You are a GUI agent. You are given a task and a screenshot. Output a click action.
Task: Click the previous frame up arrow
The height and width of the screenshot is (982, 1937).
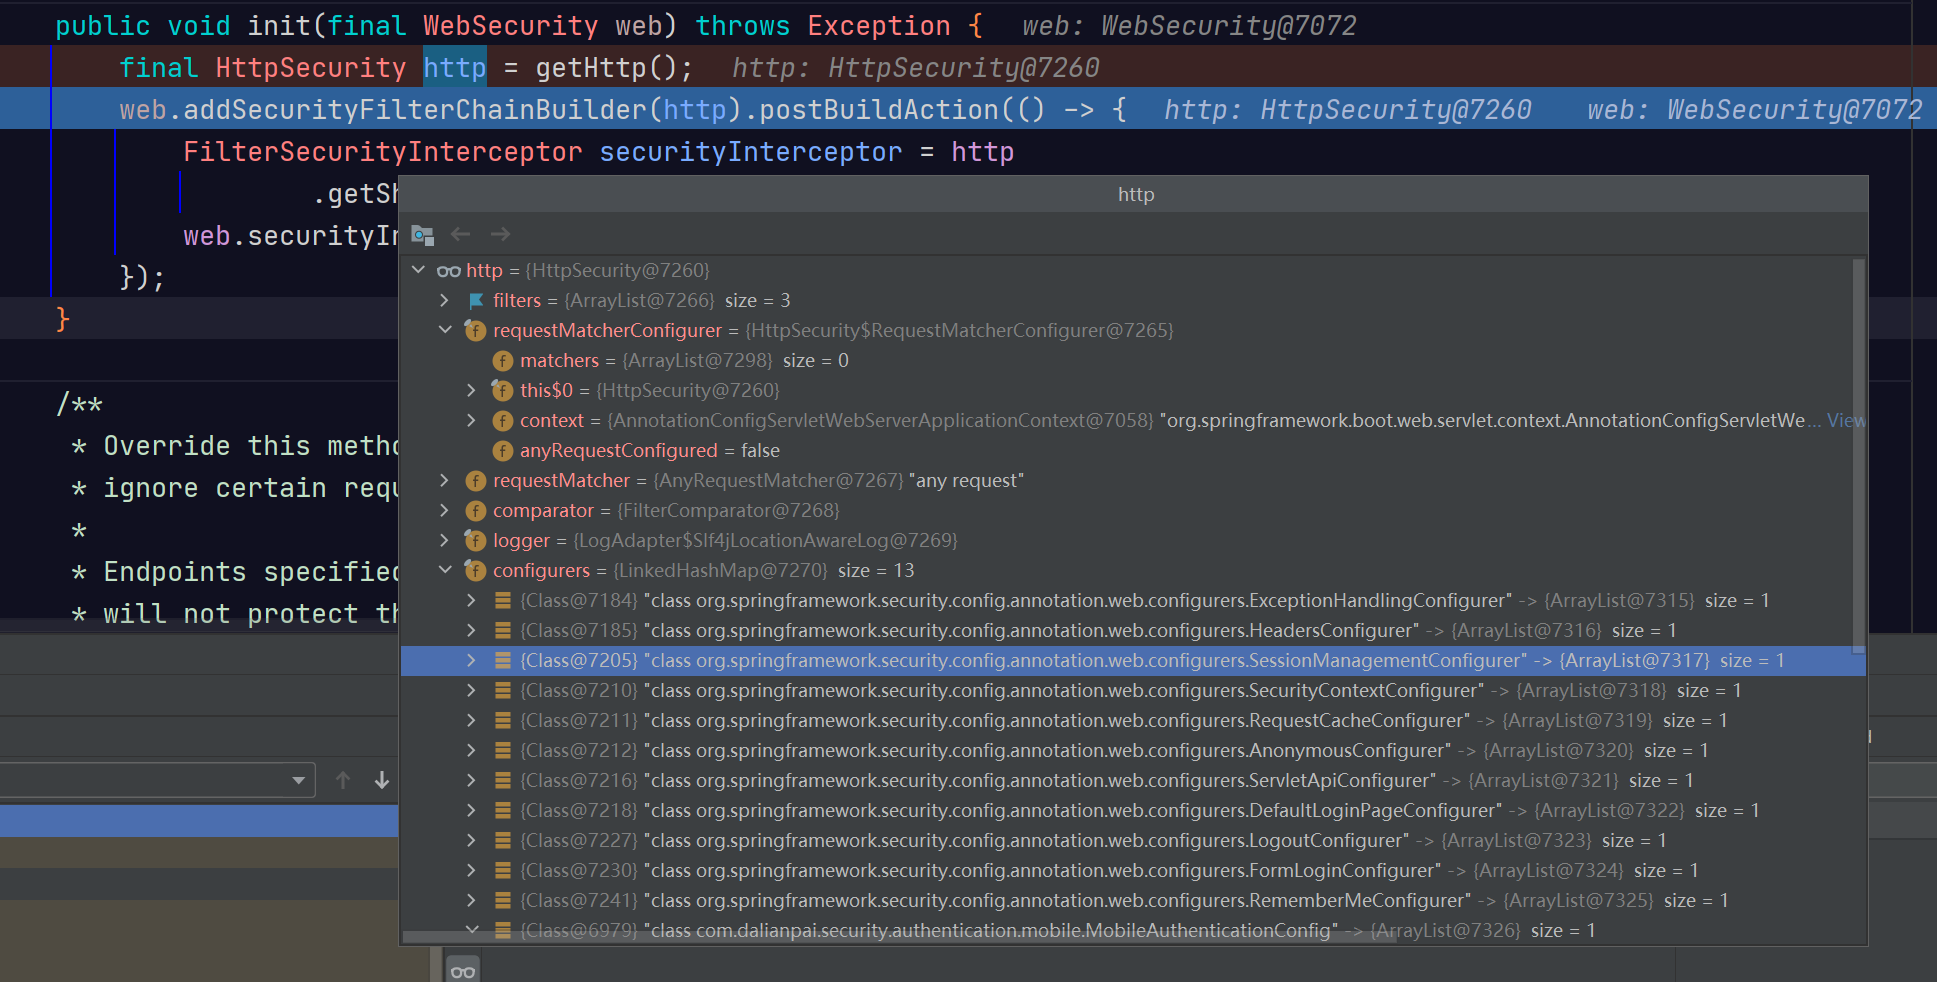pos(343,780)
